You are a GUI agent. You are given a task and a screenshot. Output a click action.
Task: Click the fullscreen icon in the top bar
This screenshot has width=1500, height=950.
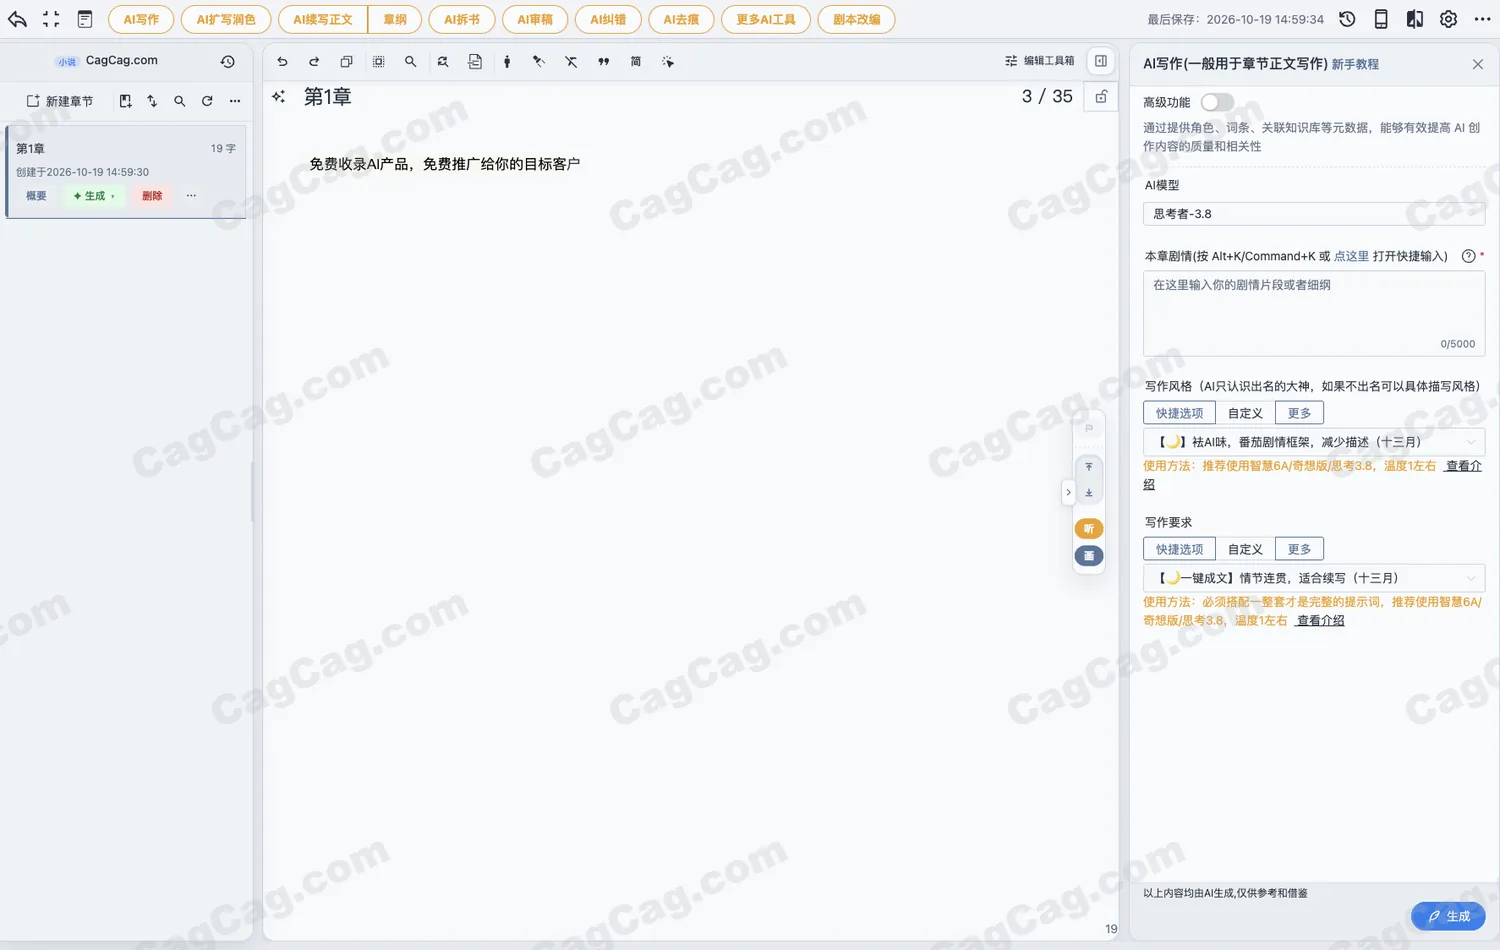(x=51, y=19)
